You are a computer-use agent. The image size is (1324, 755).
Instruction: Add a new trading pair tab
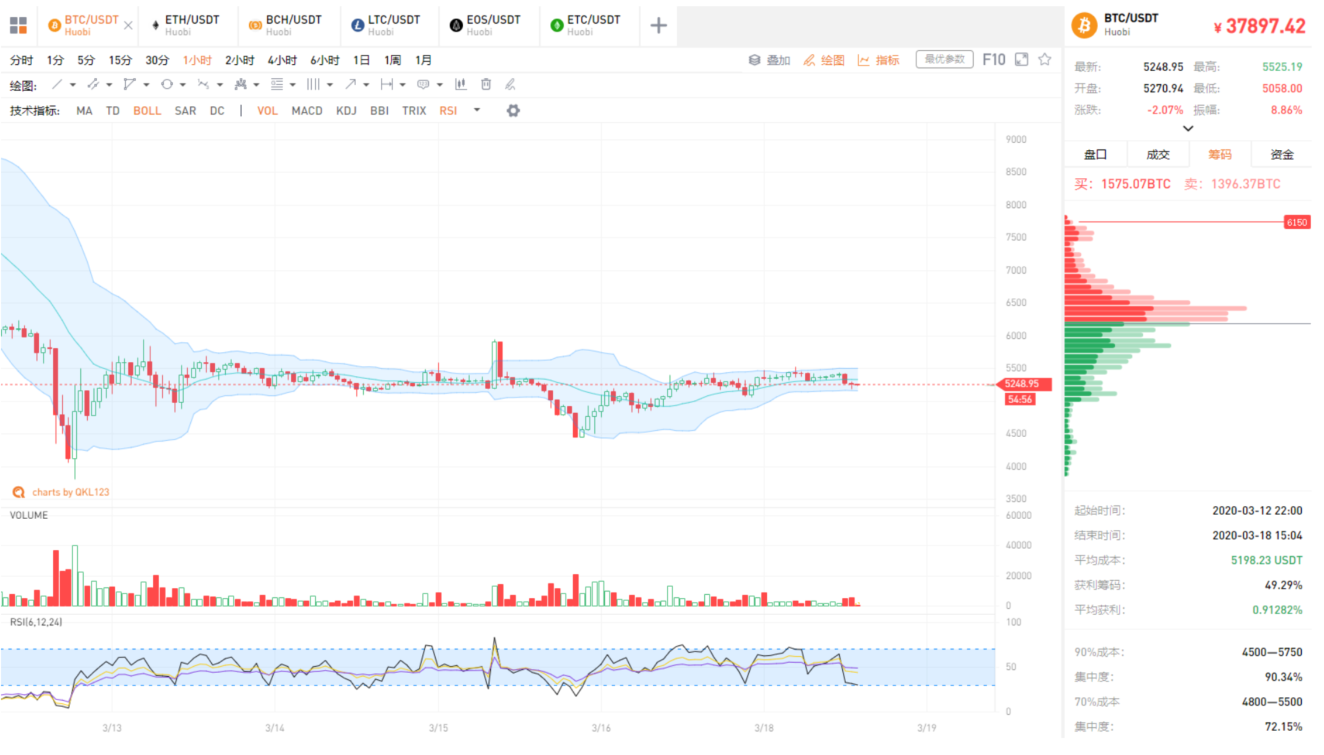click(658, 25)
